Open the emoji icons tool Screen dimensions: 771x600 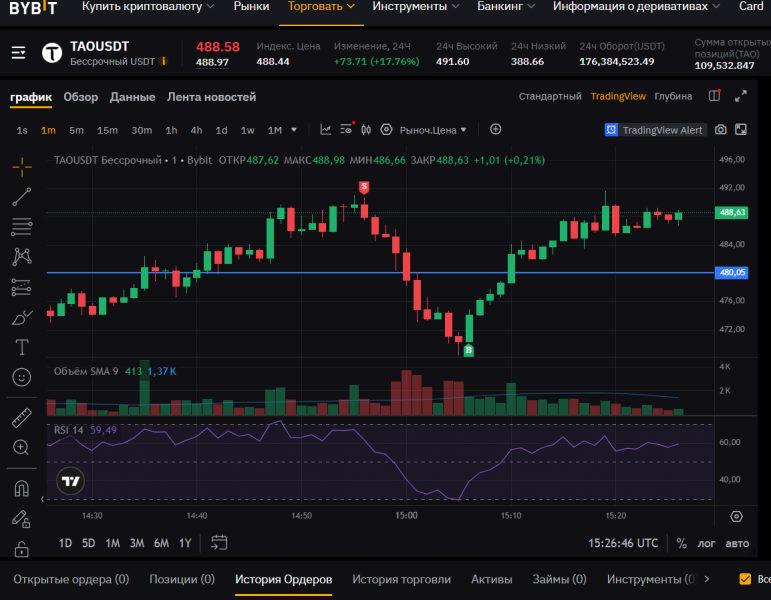22,377
